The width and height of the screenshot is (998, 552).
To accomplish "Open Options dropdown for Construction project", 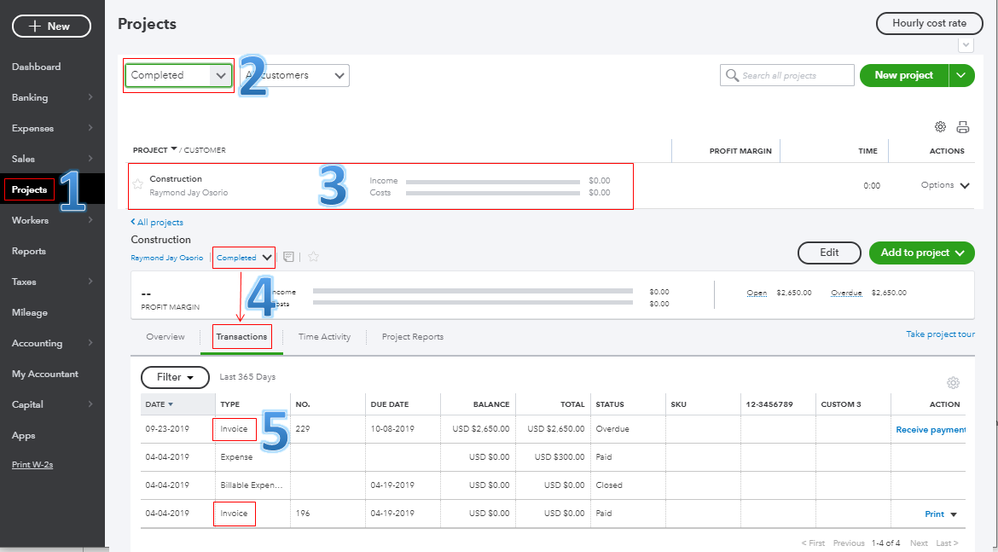I will pos(945,185).
